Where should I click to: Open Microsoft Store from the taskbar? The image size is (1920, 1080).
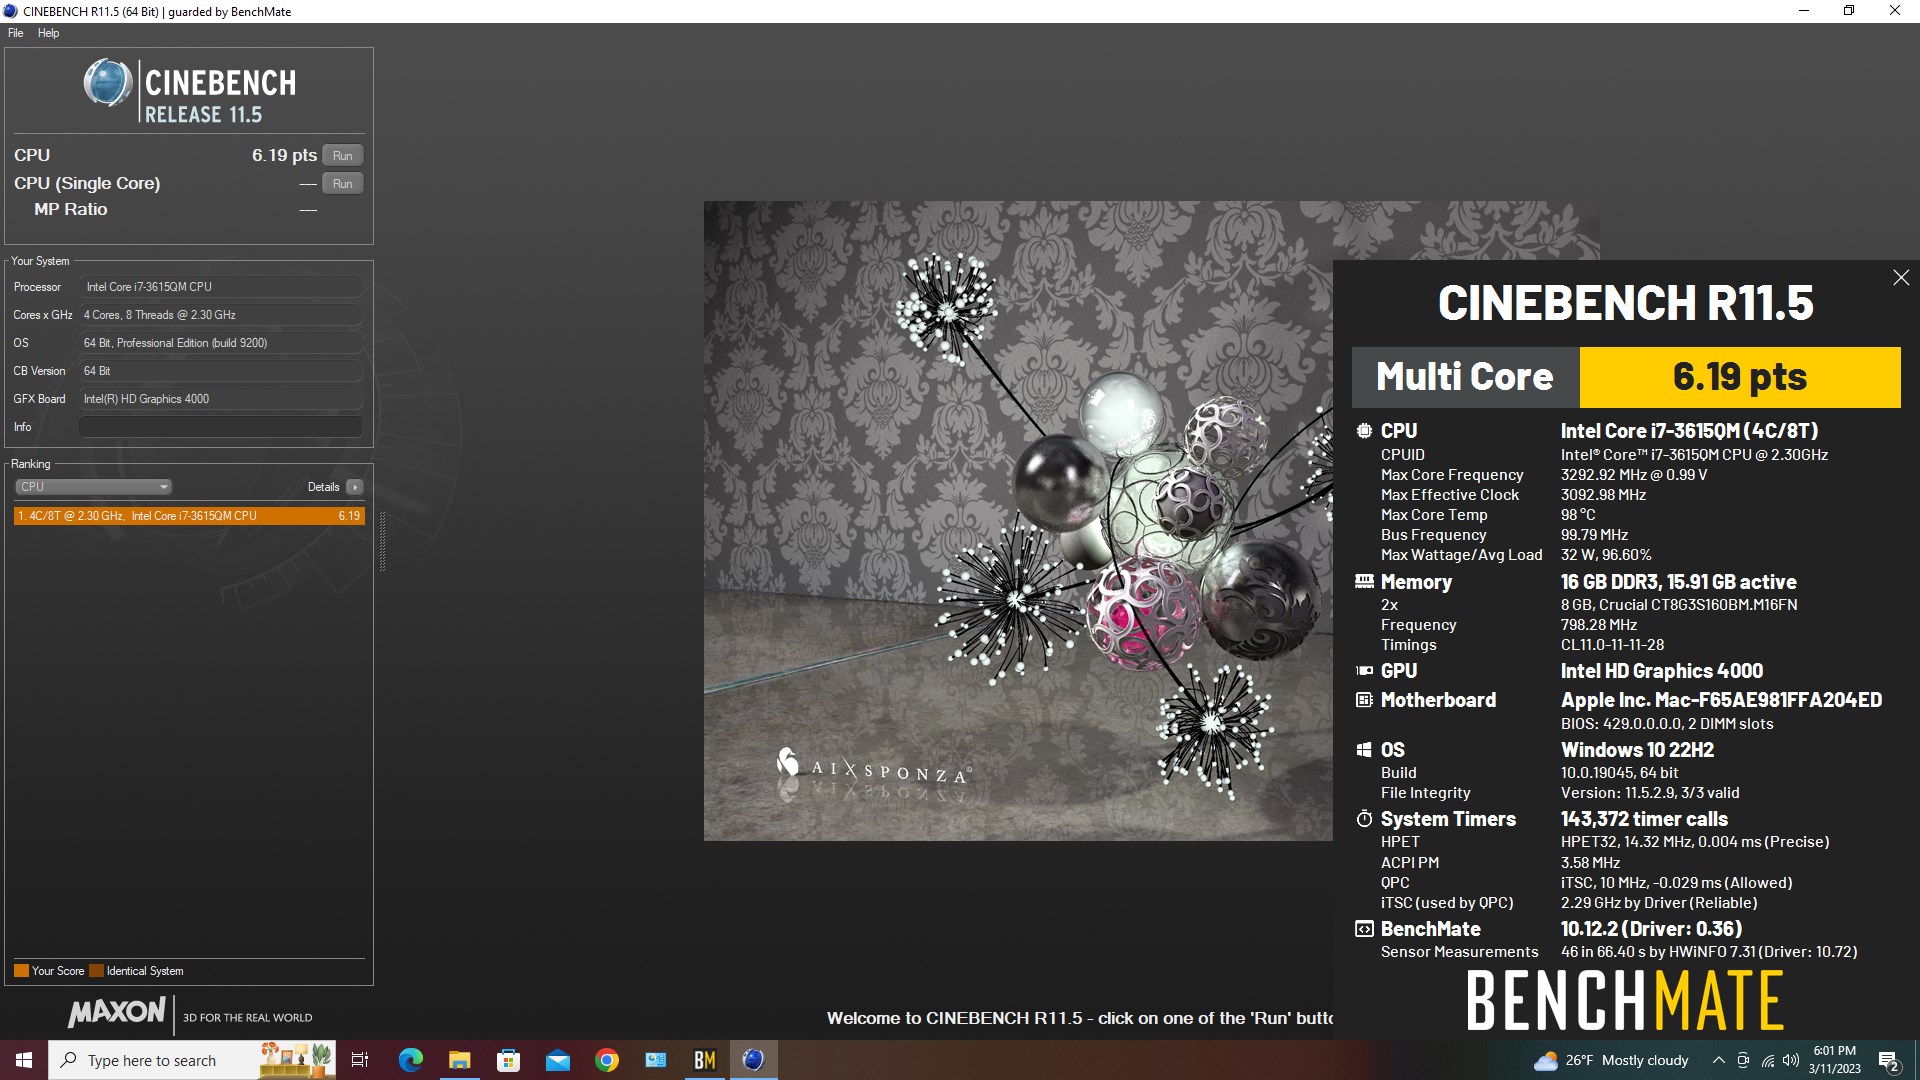(x=508, y=1060)
